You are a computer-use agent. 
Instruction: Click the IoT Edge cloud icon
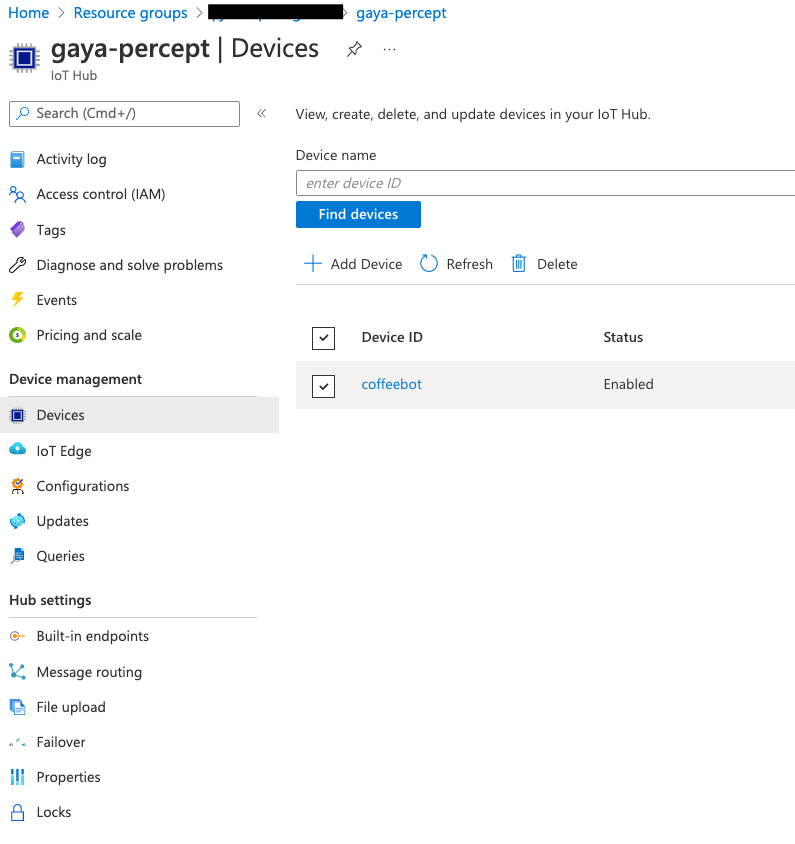coord(17,450)
